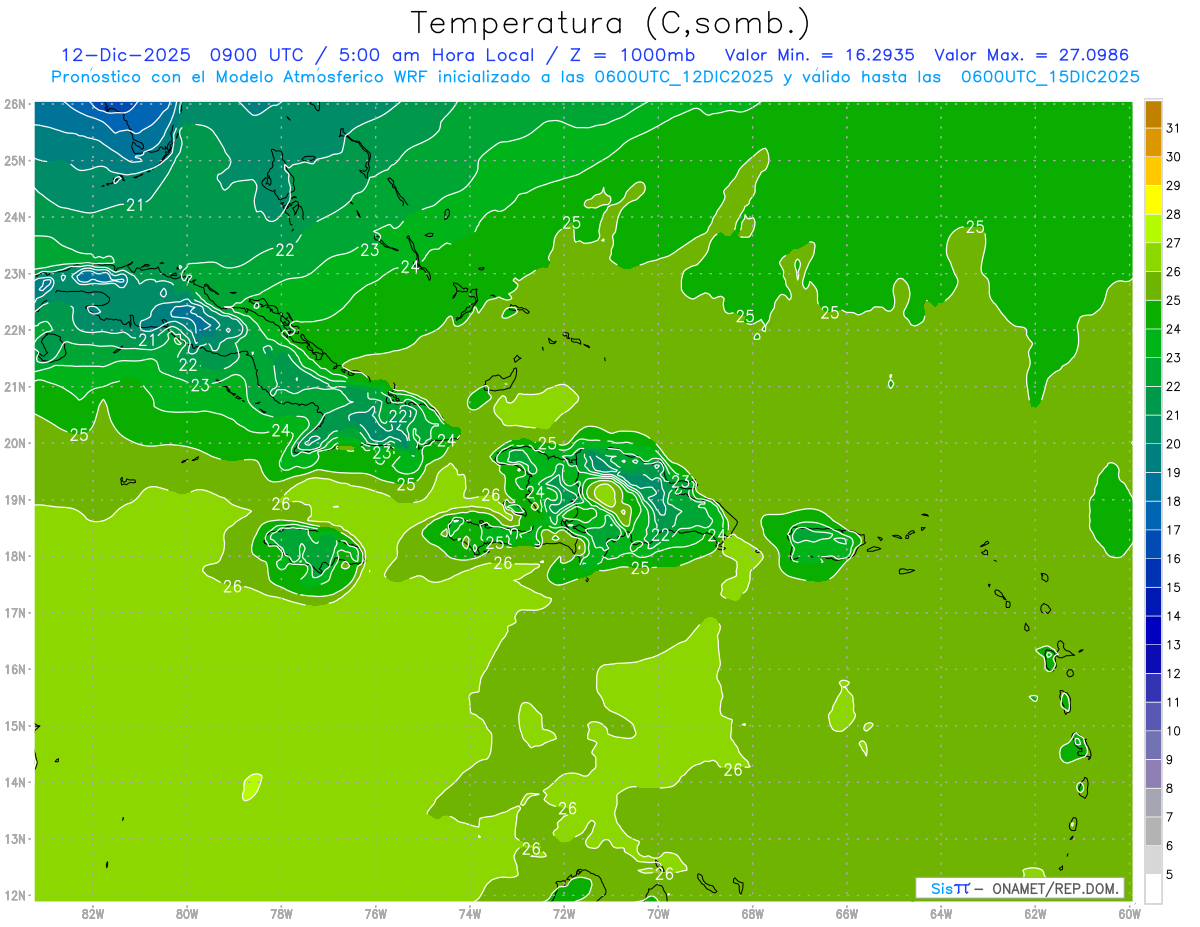Screen dimensions: 1200x927
Task: Click the blue swatch between 16 and 17
Action: [x=1153, y=544]
